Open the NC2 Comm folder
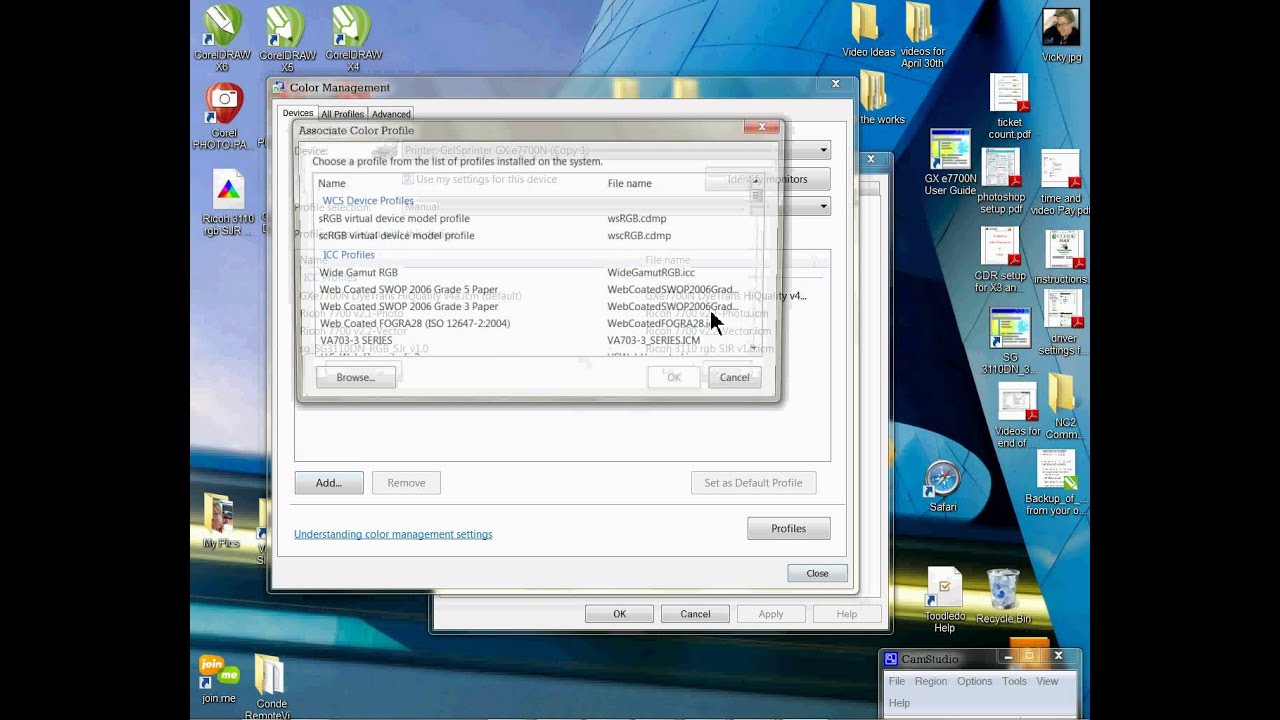The image size is (1280, 720). [x=1061, y=406]
